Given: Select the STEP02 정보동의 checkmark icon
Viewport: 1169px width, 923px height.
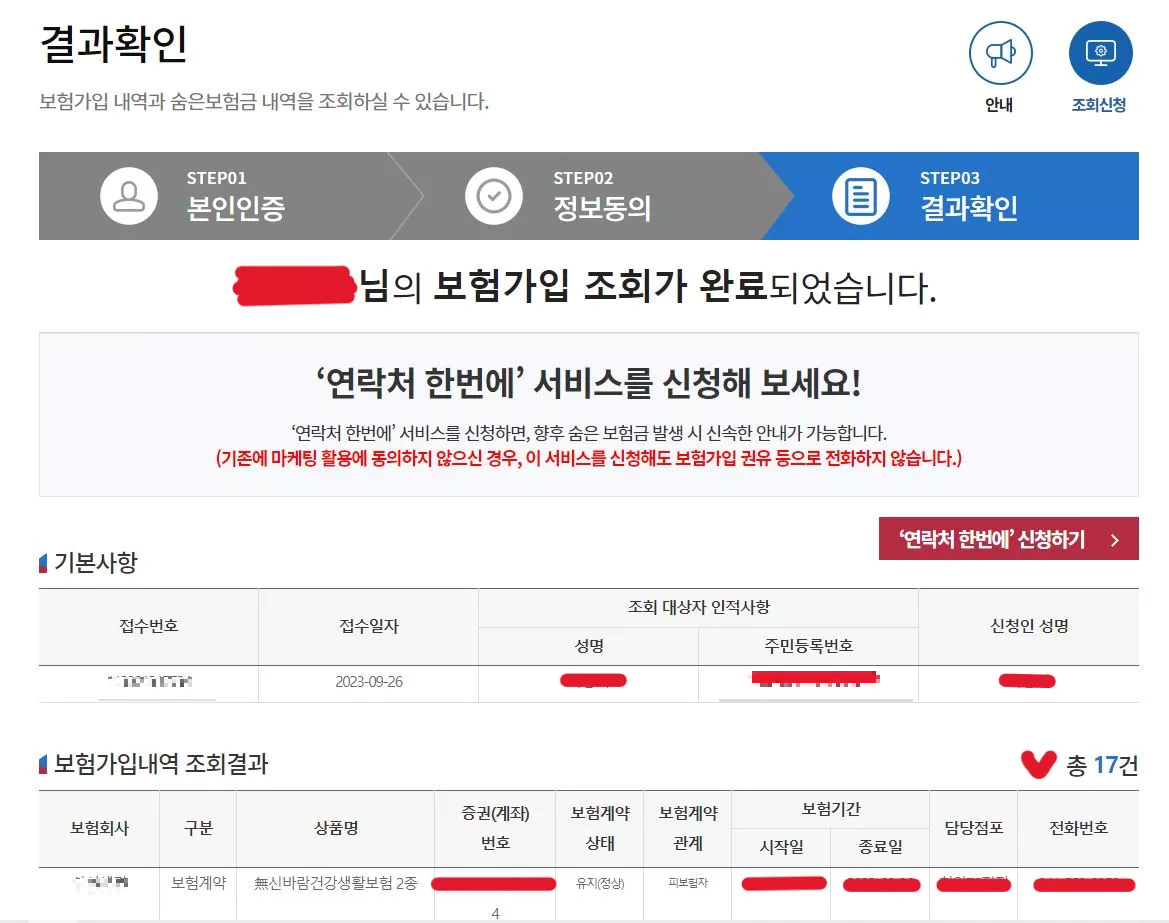Looking at the screenshot, I should point(496,196).
